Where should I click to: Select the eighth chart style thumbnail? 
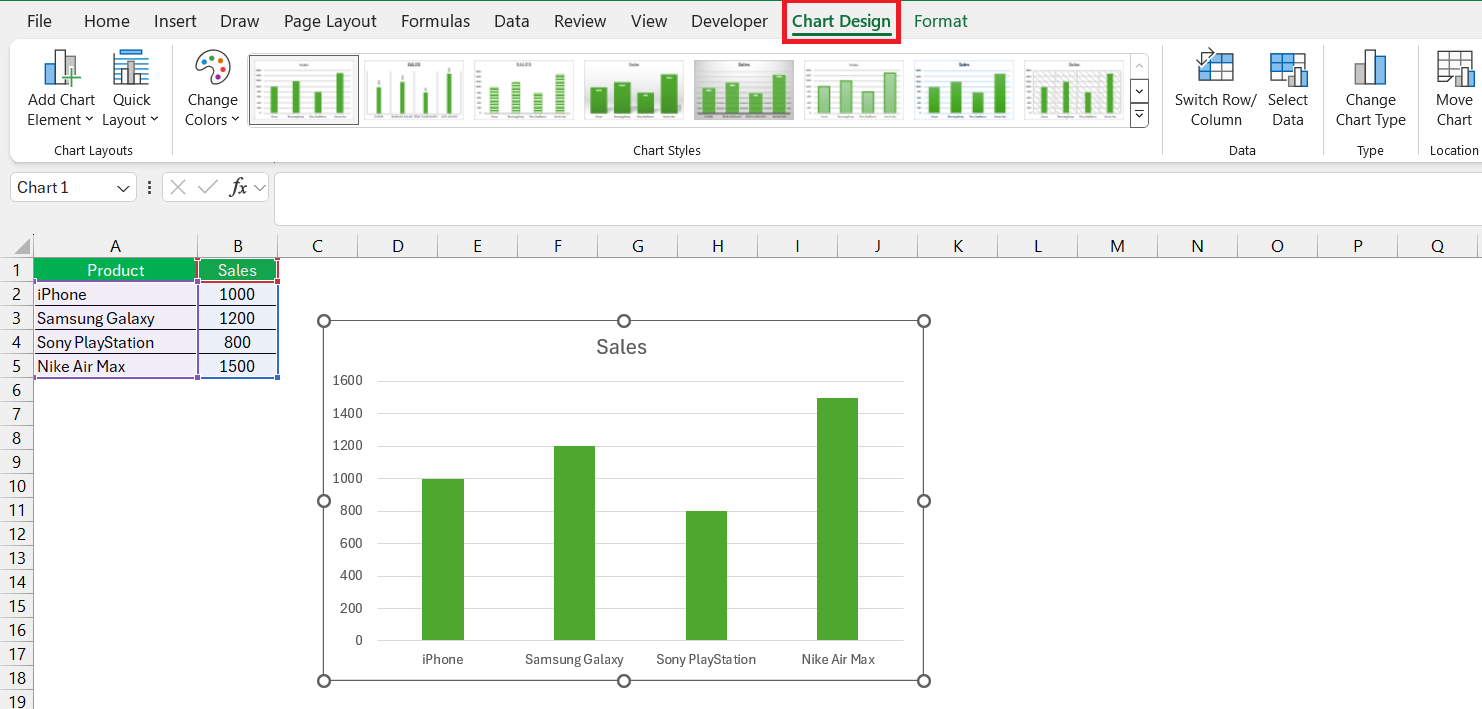pyautogui.click(x=1074, y=90)
